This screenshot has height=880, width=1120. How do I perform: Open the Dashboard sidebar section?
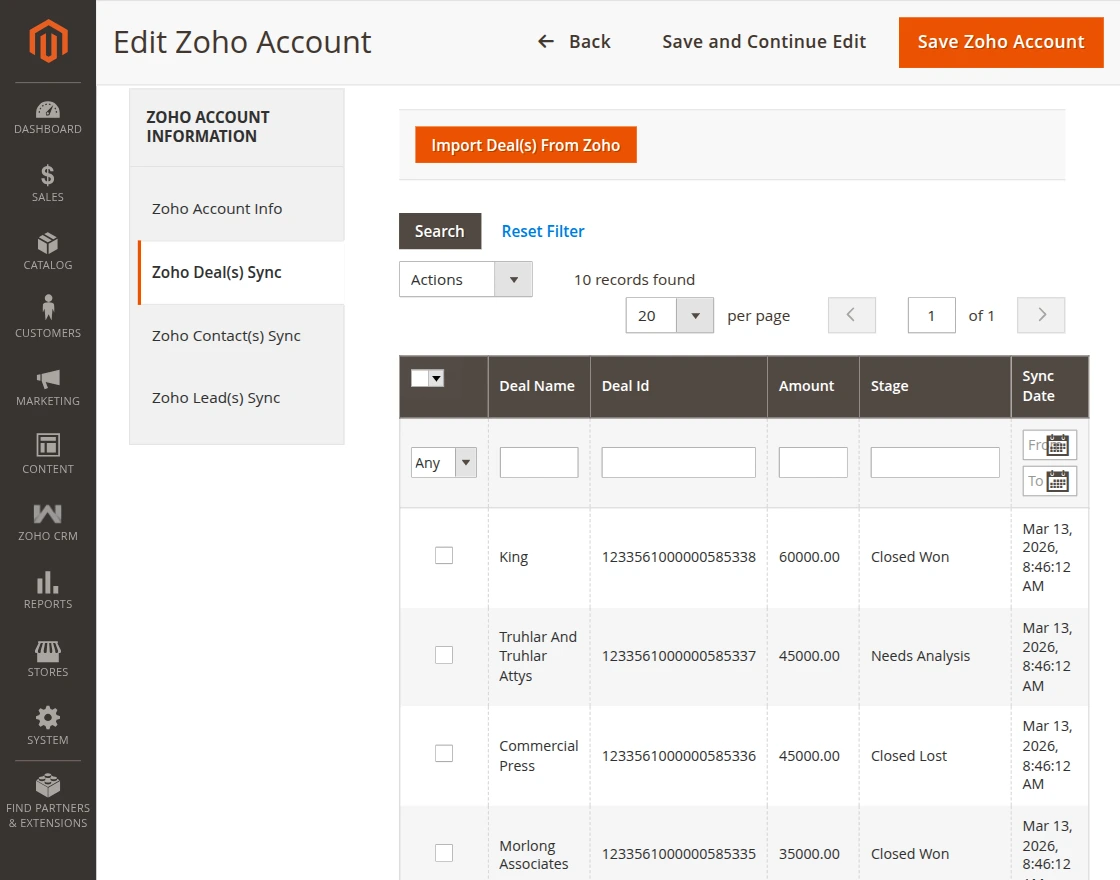tap(48, 118)
